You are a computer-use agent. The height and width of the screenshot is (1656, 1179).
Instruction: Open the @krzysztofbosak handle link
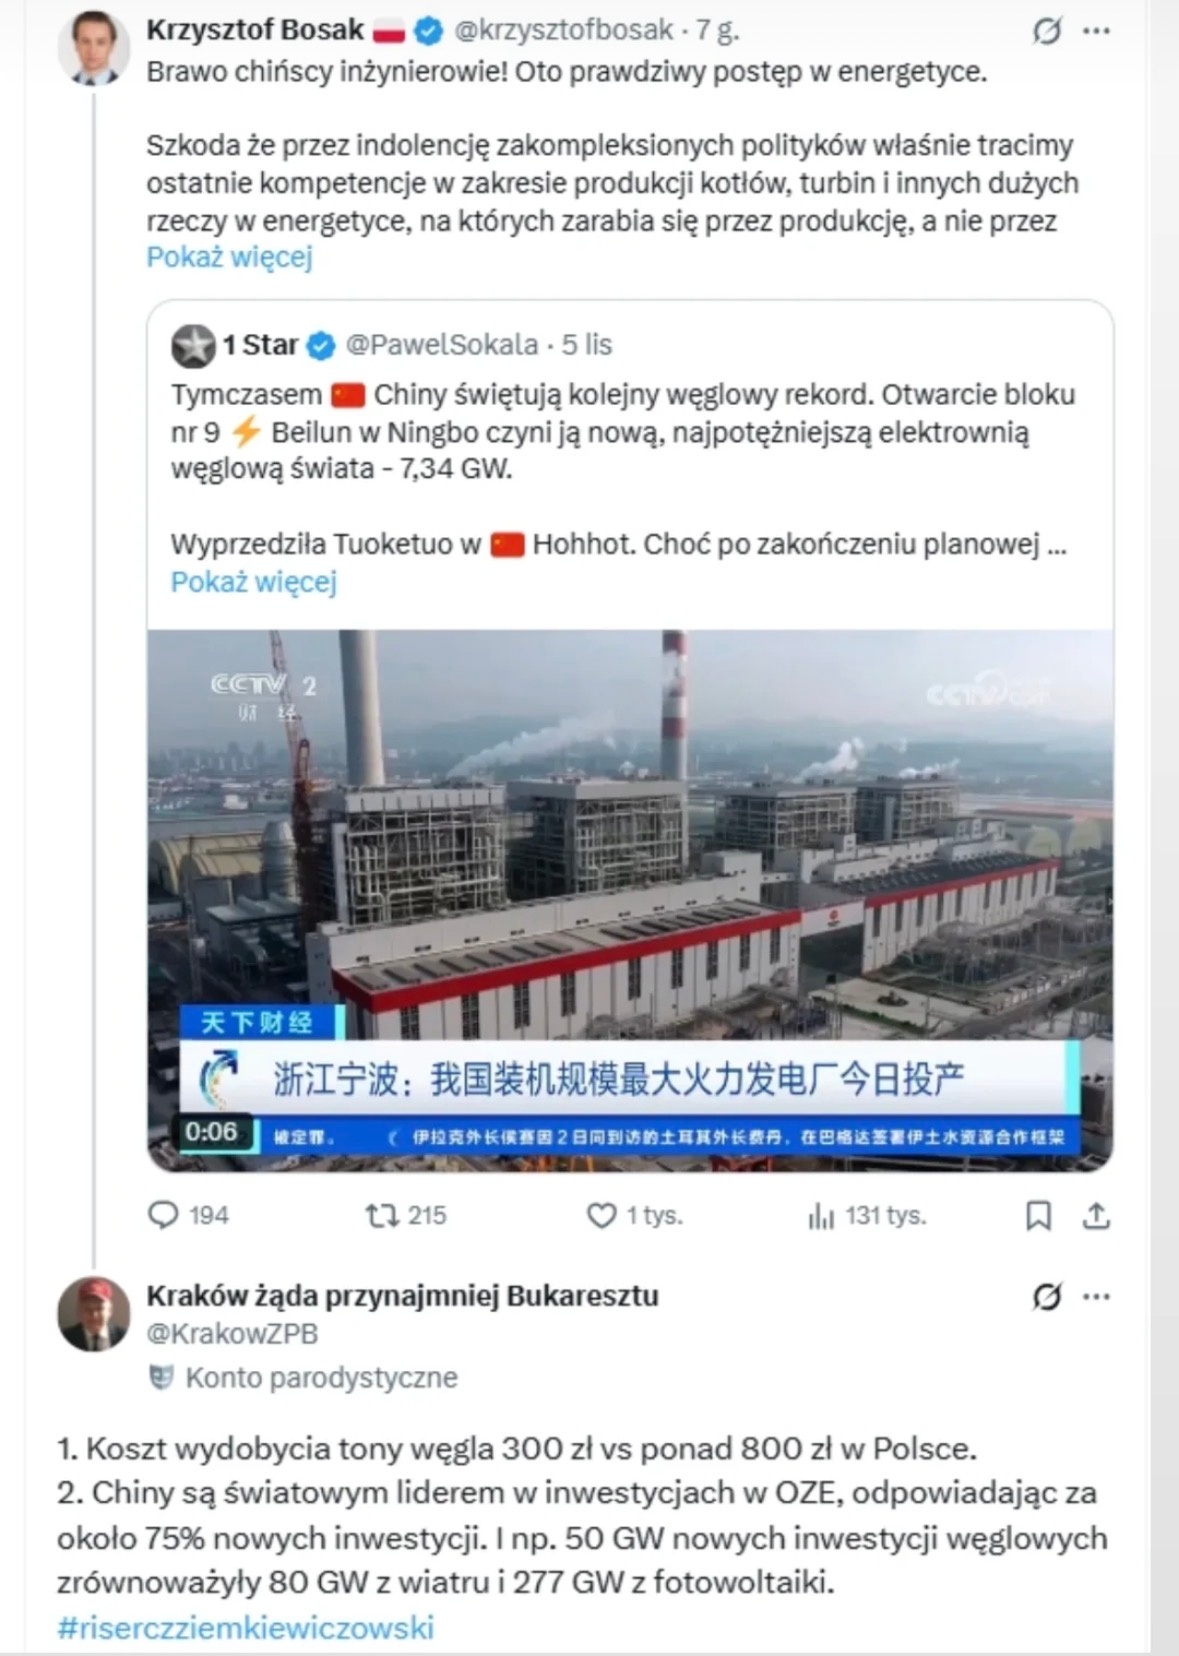point(563,31)
